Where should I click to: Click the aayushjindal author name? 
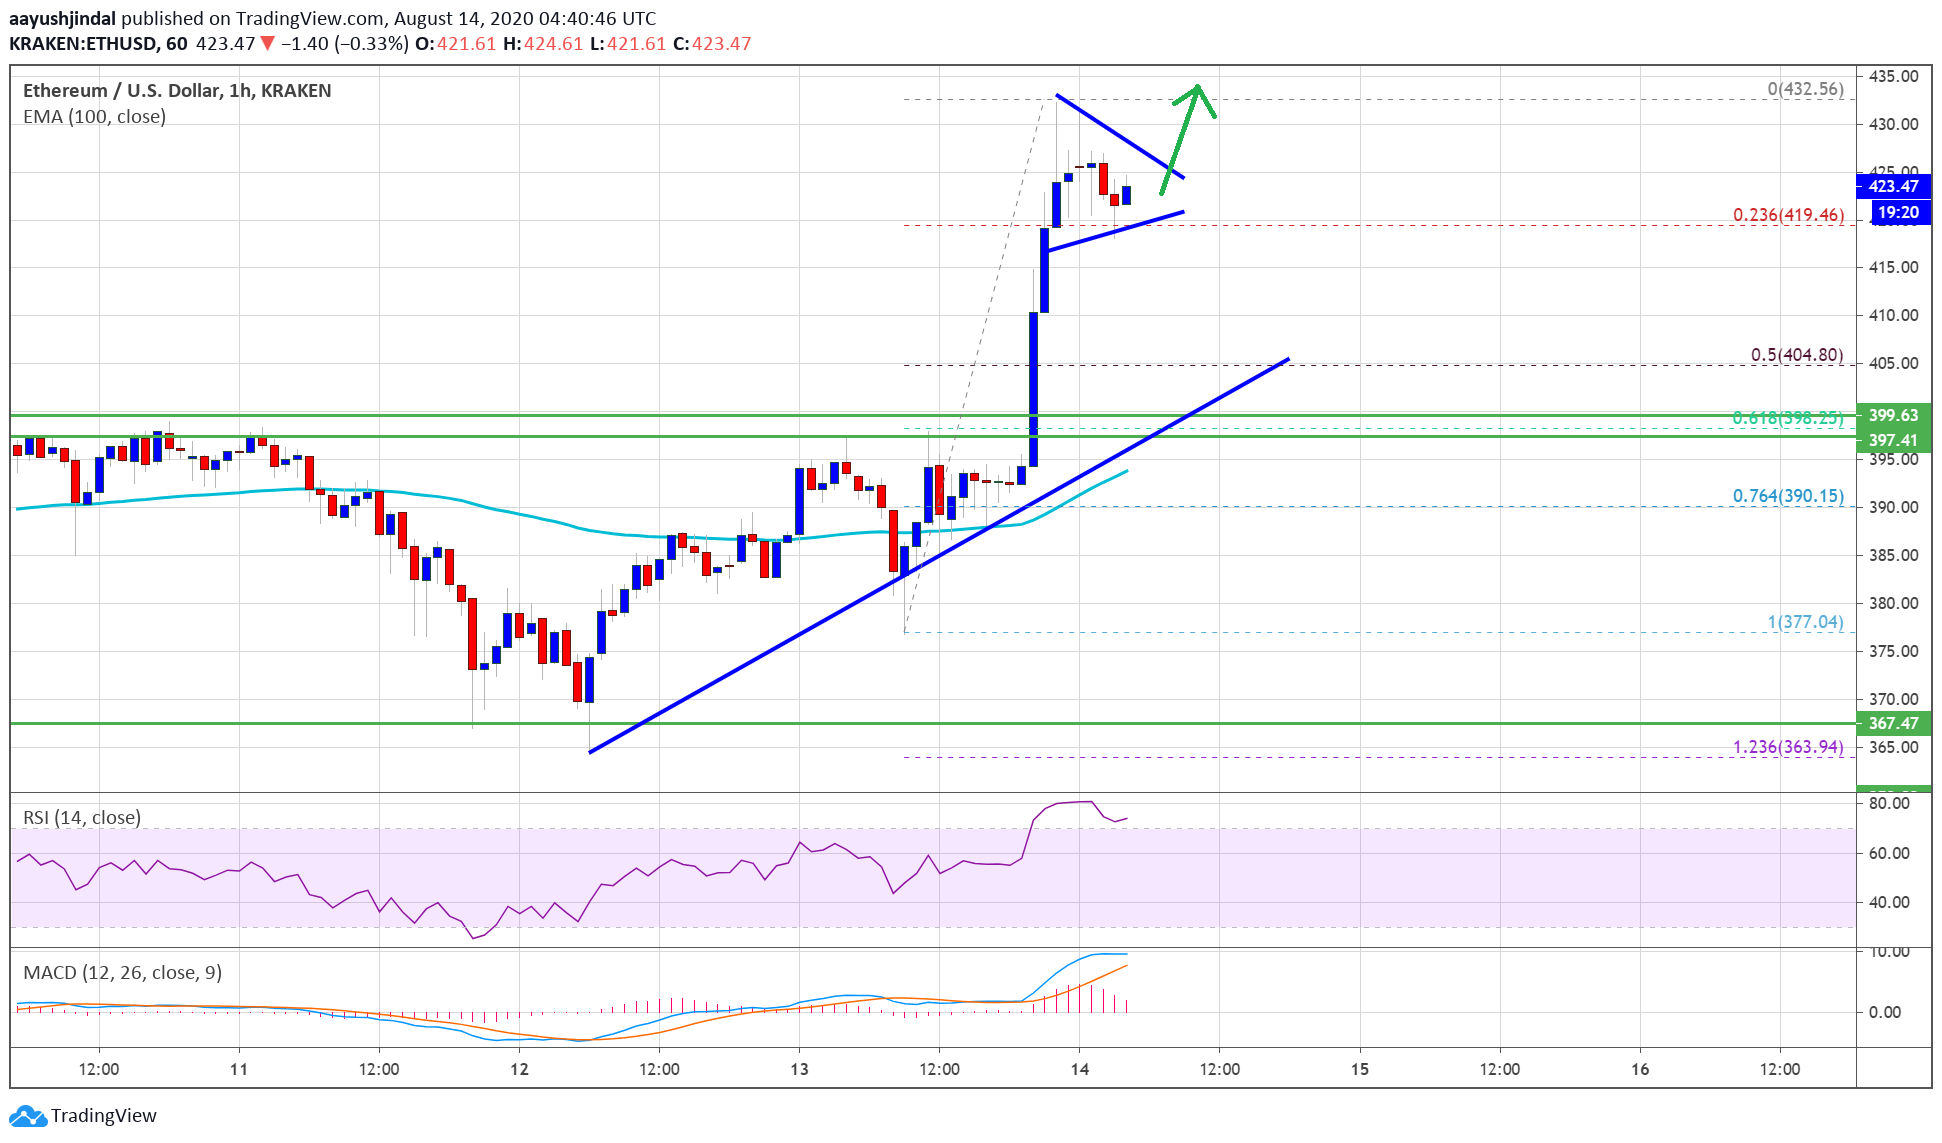pos(64,18)
